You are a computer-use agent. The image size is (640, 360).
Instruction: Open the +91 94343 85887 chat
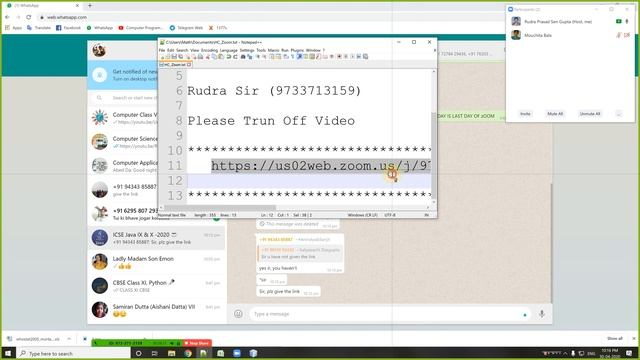click(123, 190)
